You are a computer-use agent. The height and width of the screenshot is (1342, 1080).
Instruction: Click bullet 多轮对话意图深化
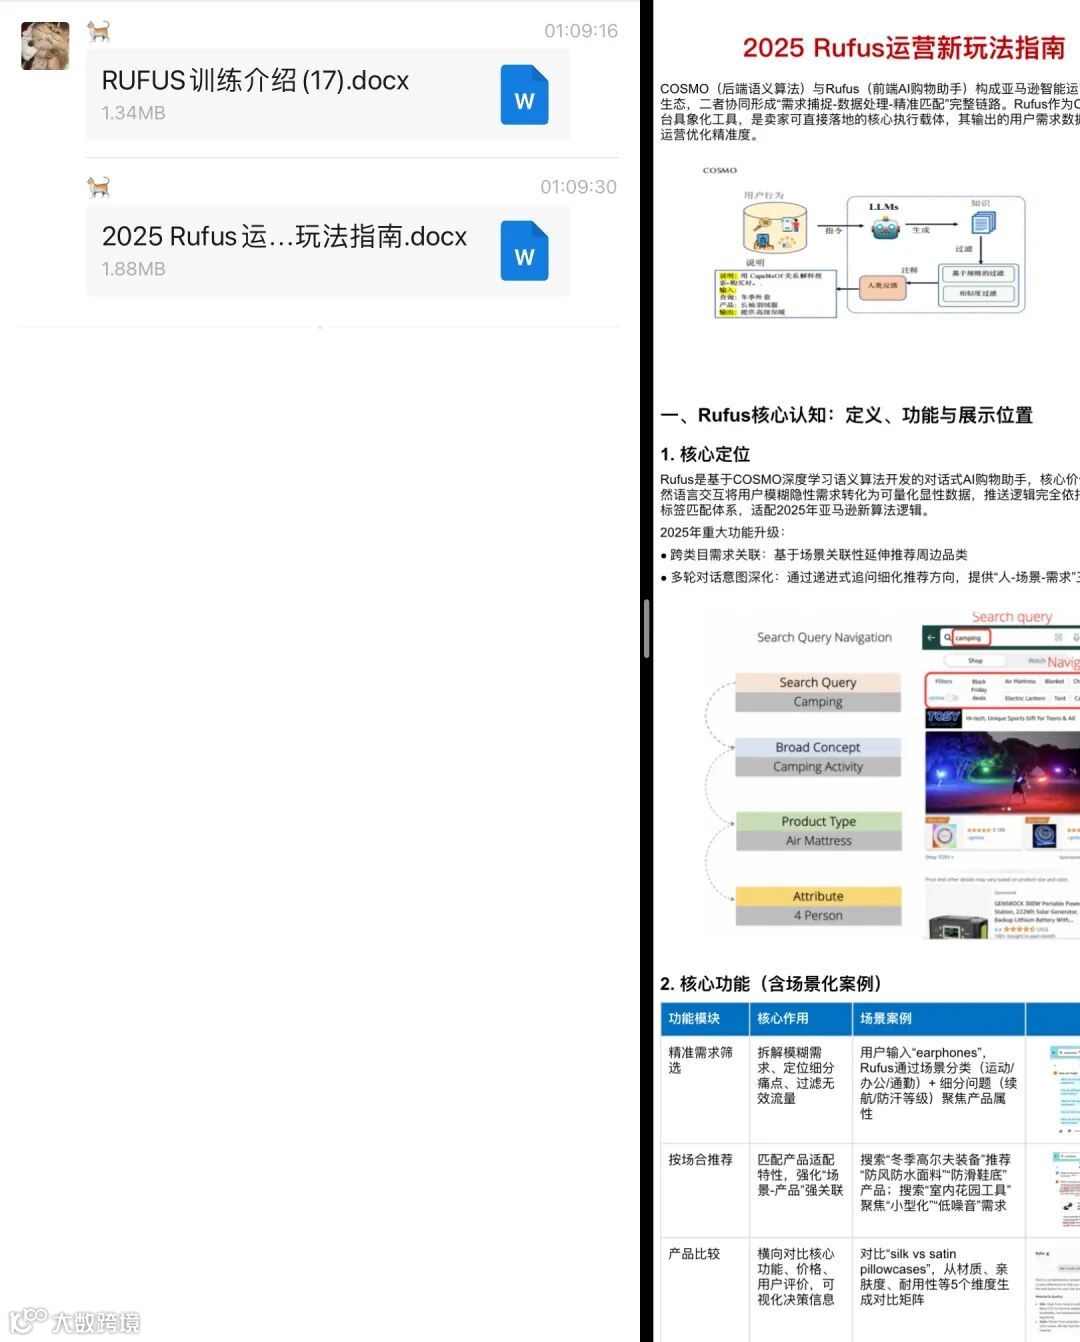pyautogui.click(x=870, y=577)
